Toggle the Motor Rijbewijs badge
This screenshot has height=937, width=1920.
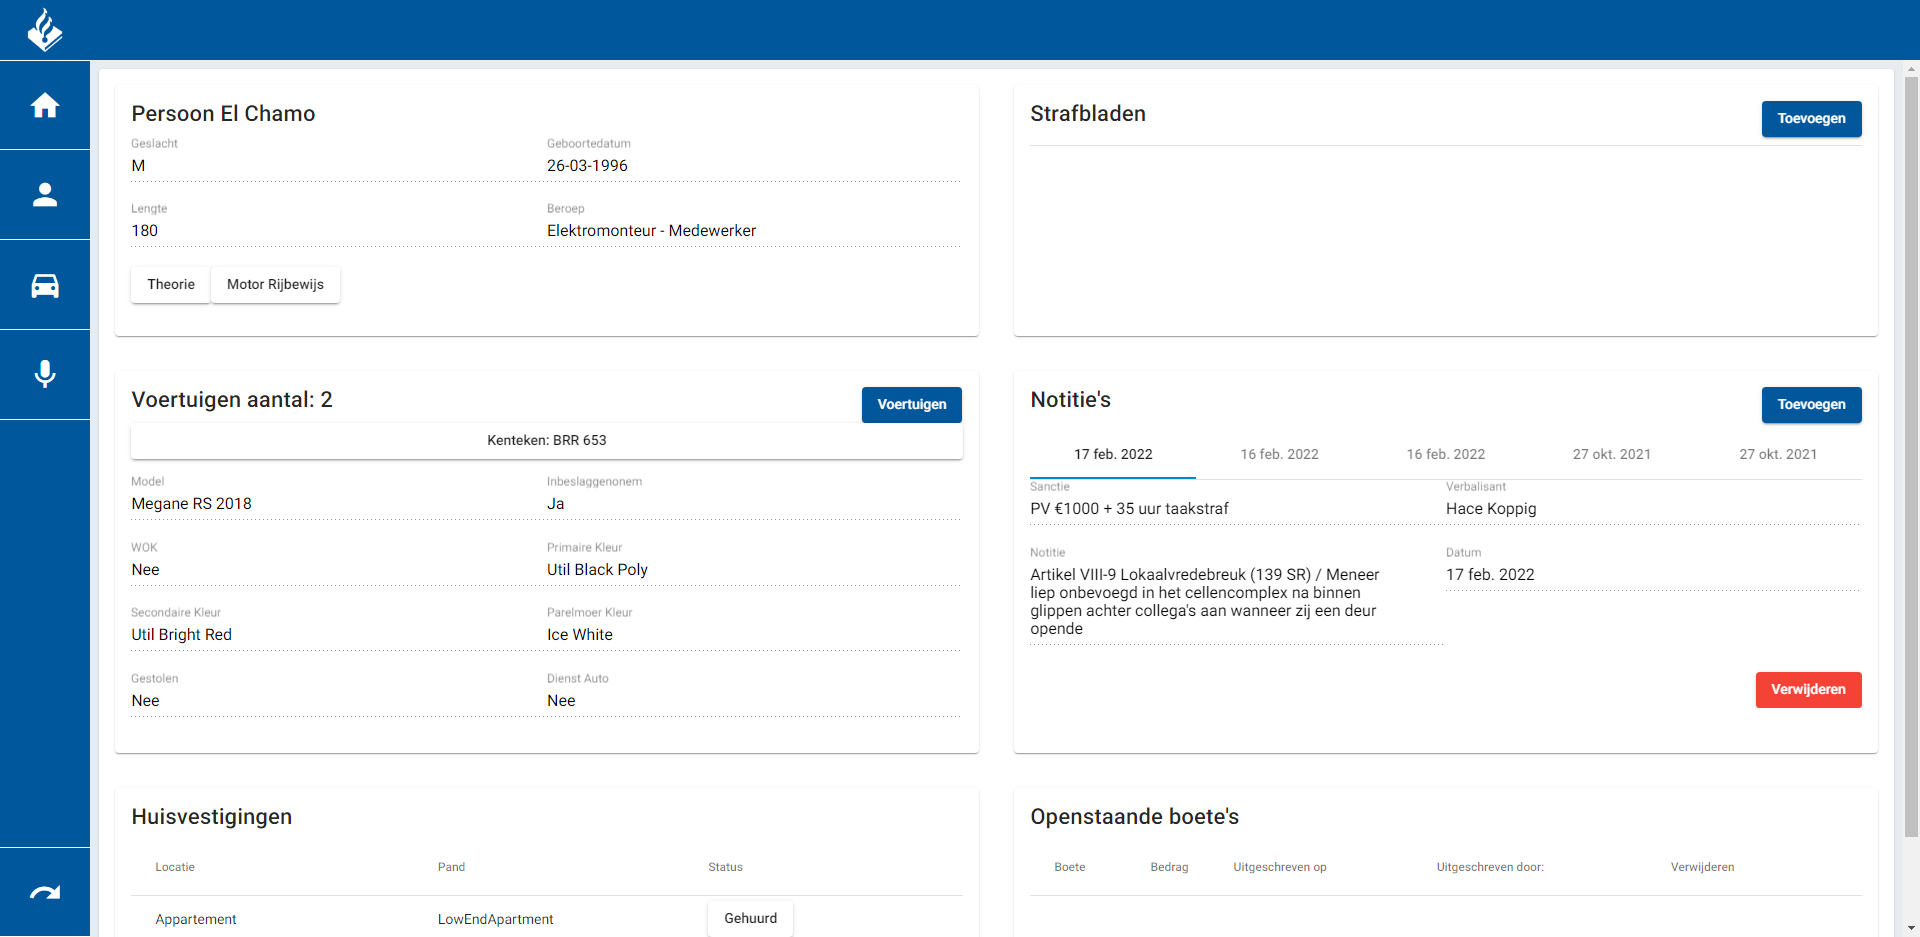point(275,284)
